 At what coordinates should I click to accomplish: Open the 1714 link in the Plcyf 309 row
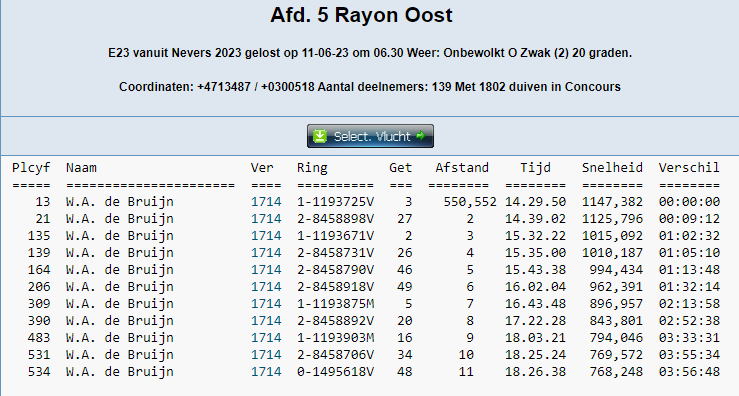pos(266,304)
